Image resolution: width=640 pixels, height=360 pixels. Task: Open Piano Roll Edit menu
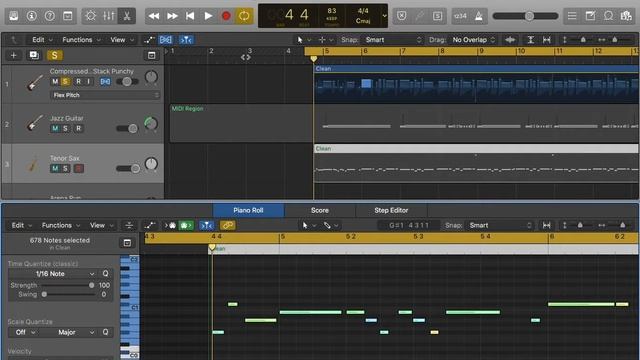pyautogui.click(x=22, y=225)
